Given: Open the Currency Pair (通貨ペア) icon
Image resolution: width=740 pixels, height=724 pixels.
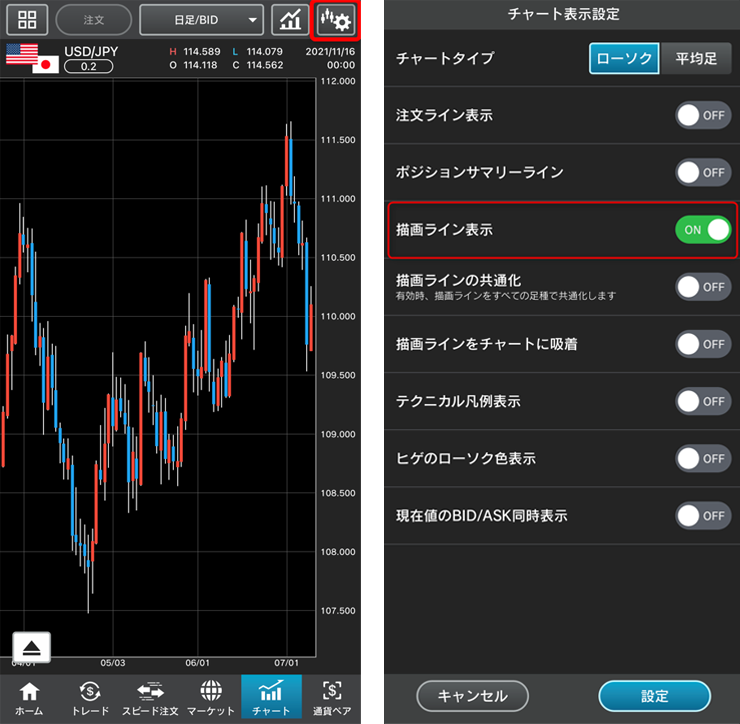Looking at the screenshot, I should pyautogui.click(x=331, y=698).
